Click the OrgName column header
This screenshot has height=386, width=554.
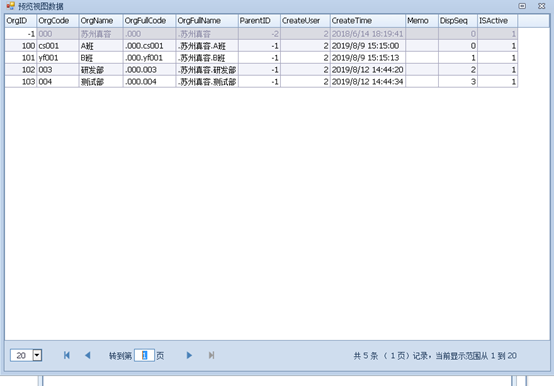tap(101, 21)
